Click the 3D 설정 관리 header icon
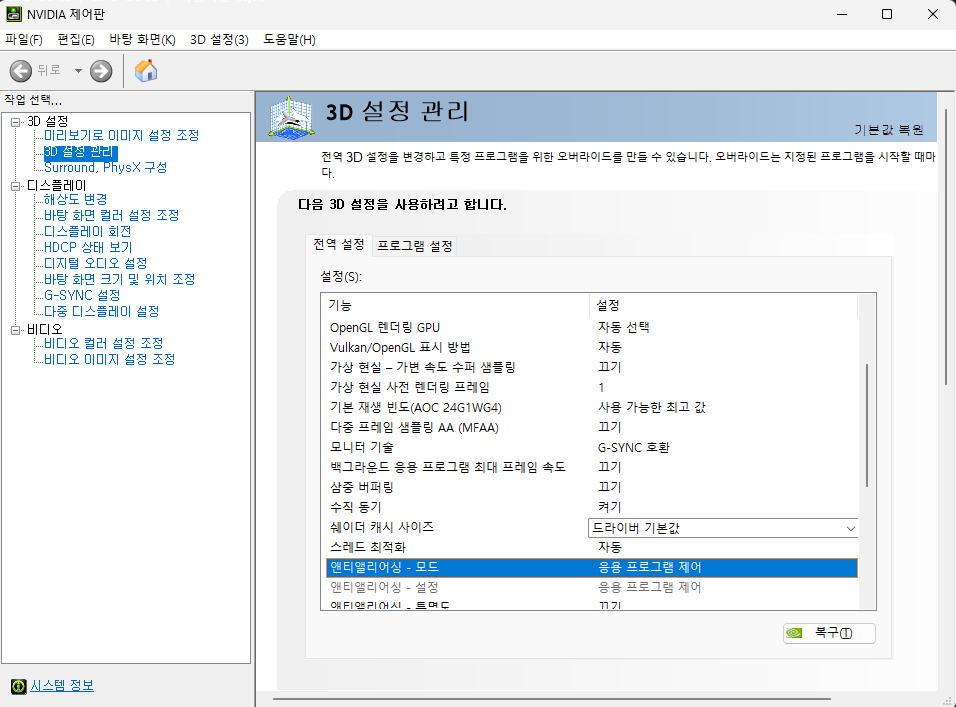The height and width of the screenshot is (707, 956). [x=292, y=117]
